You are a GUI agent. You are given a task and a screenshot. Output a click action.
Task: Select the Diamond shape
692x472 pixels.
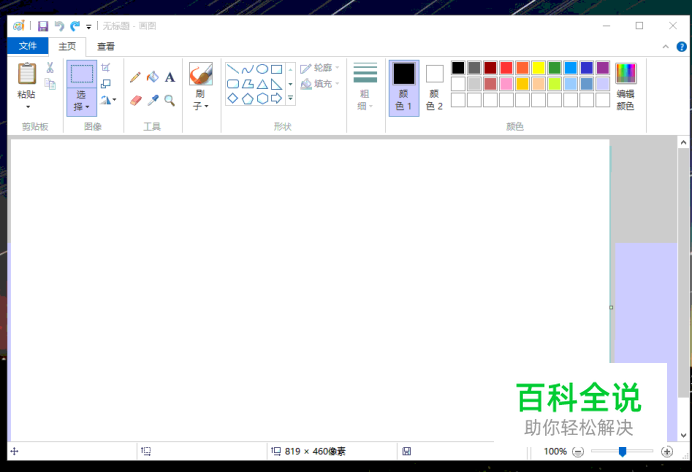coord(233,98)
